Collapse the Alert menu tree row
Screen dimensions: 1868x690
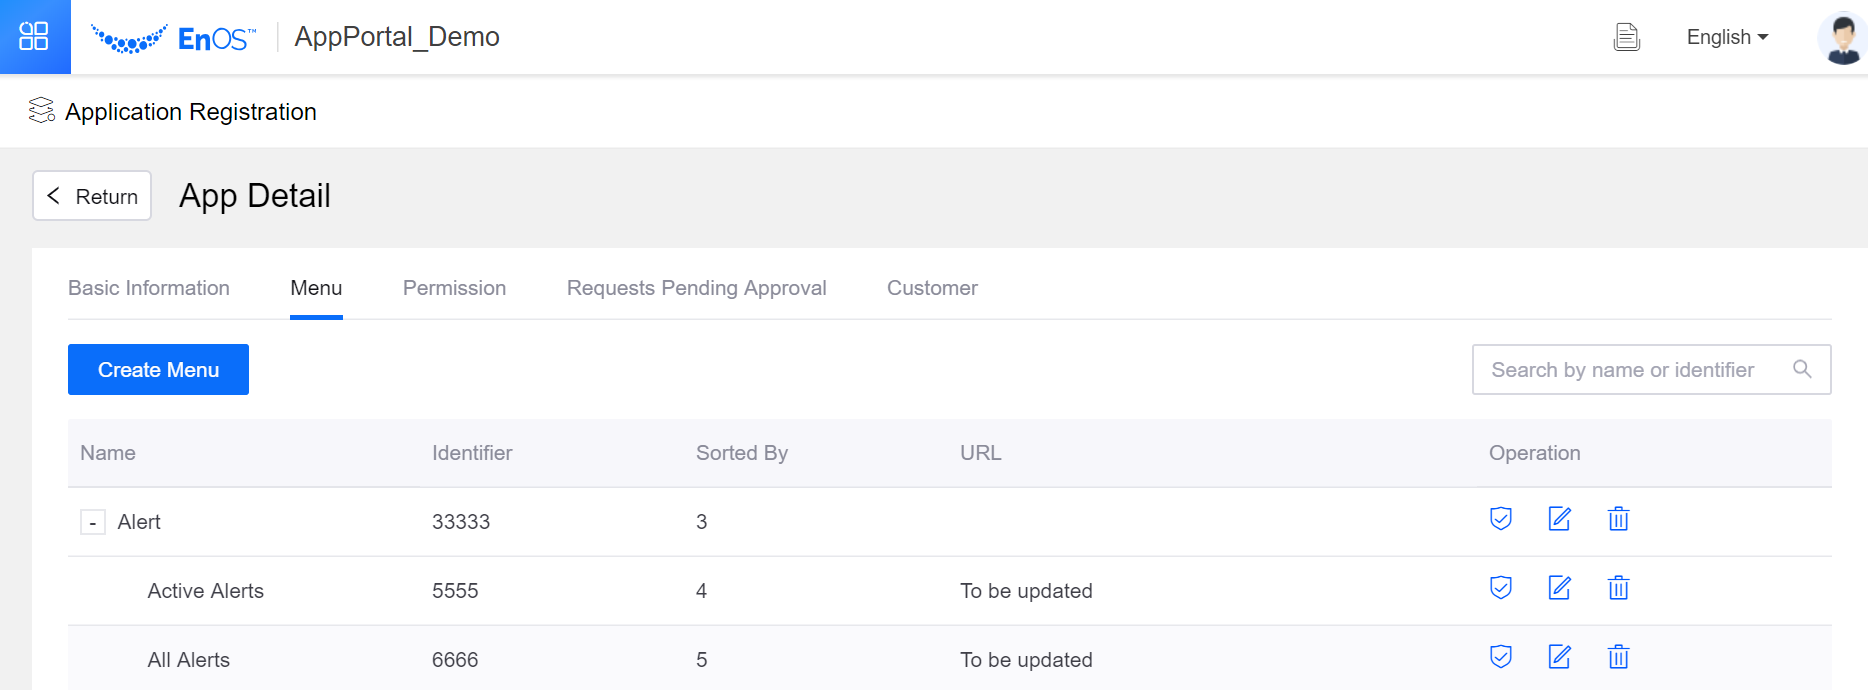[93, 522]
